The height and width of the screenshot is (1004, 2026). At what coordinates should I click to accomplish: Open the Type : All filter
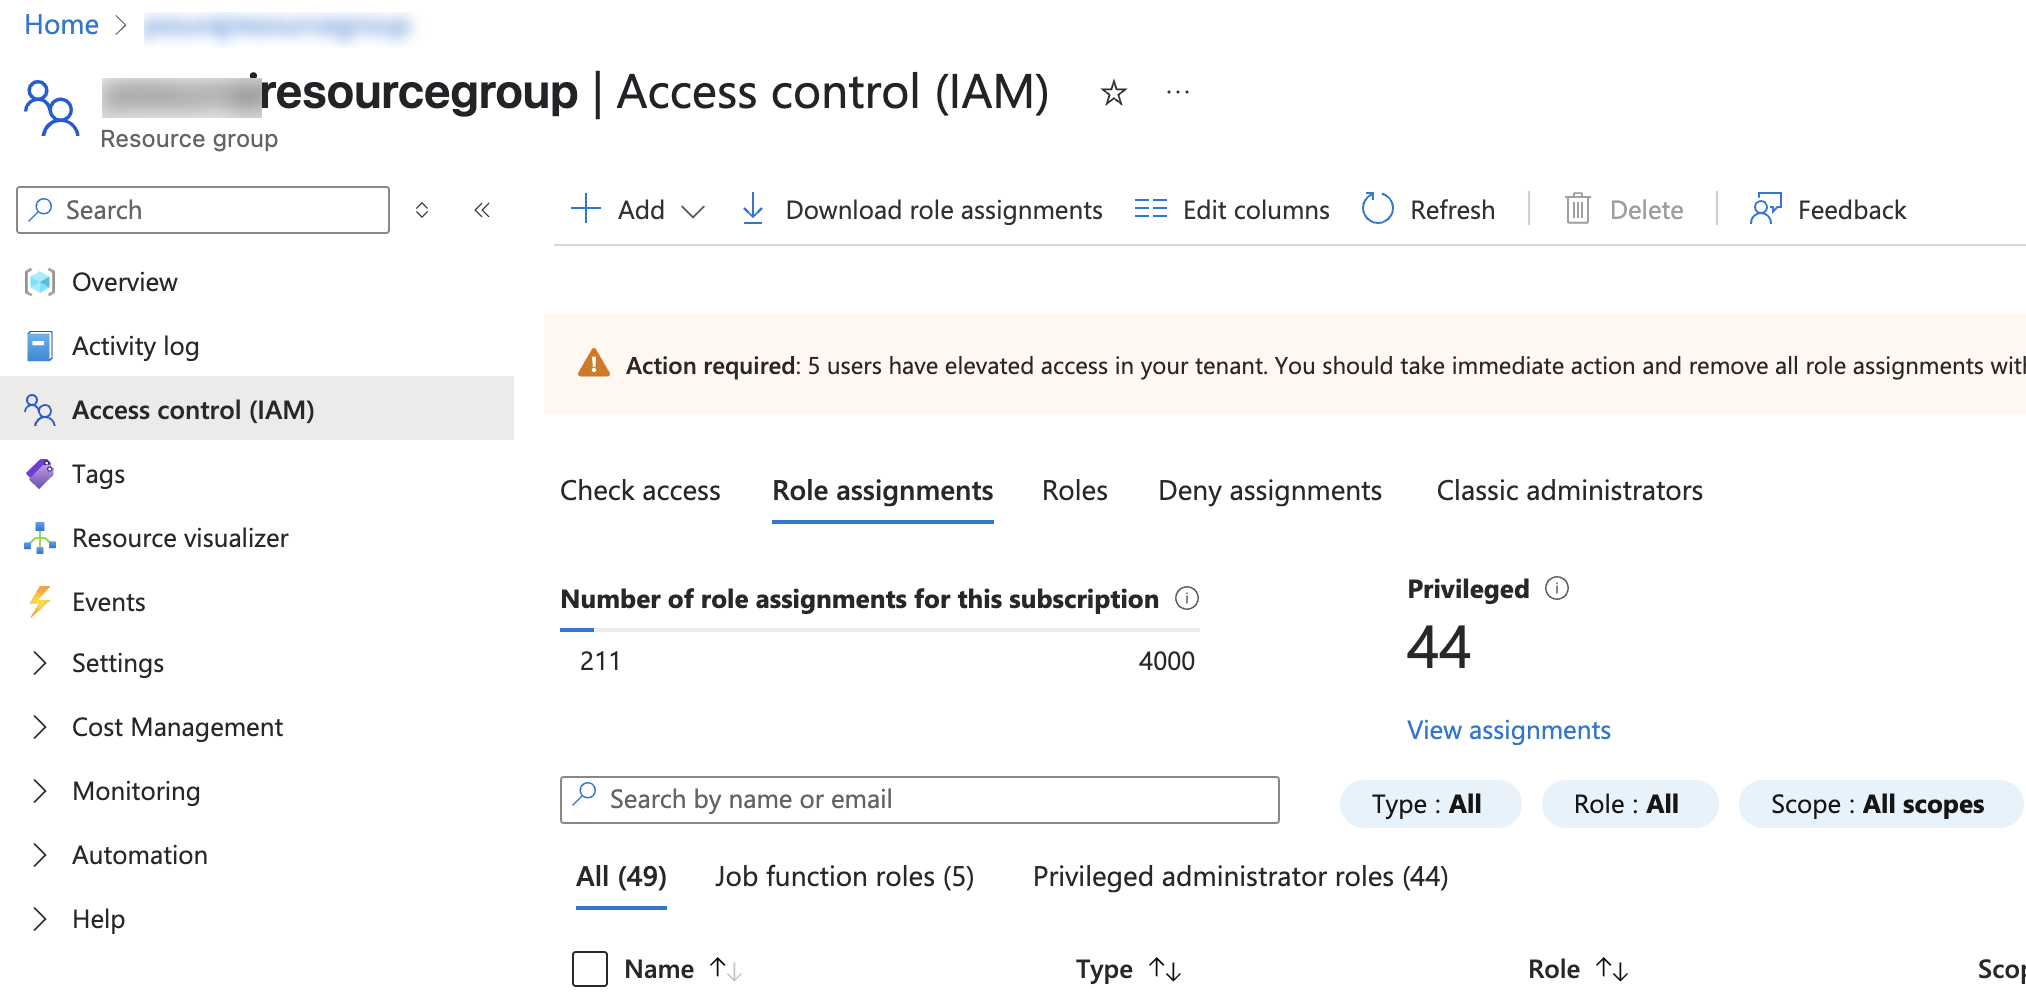tap(1430, 804)
